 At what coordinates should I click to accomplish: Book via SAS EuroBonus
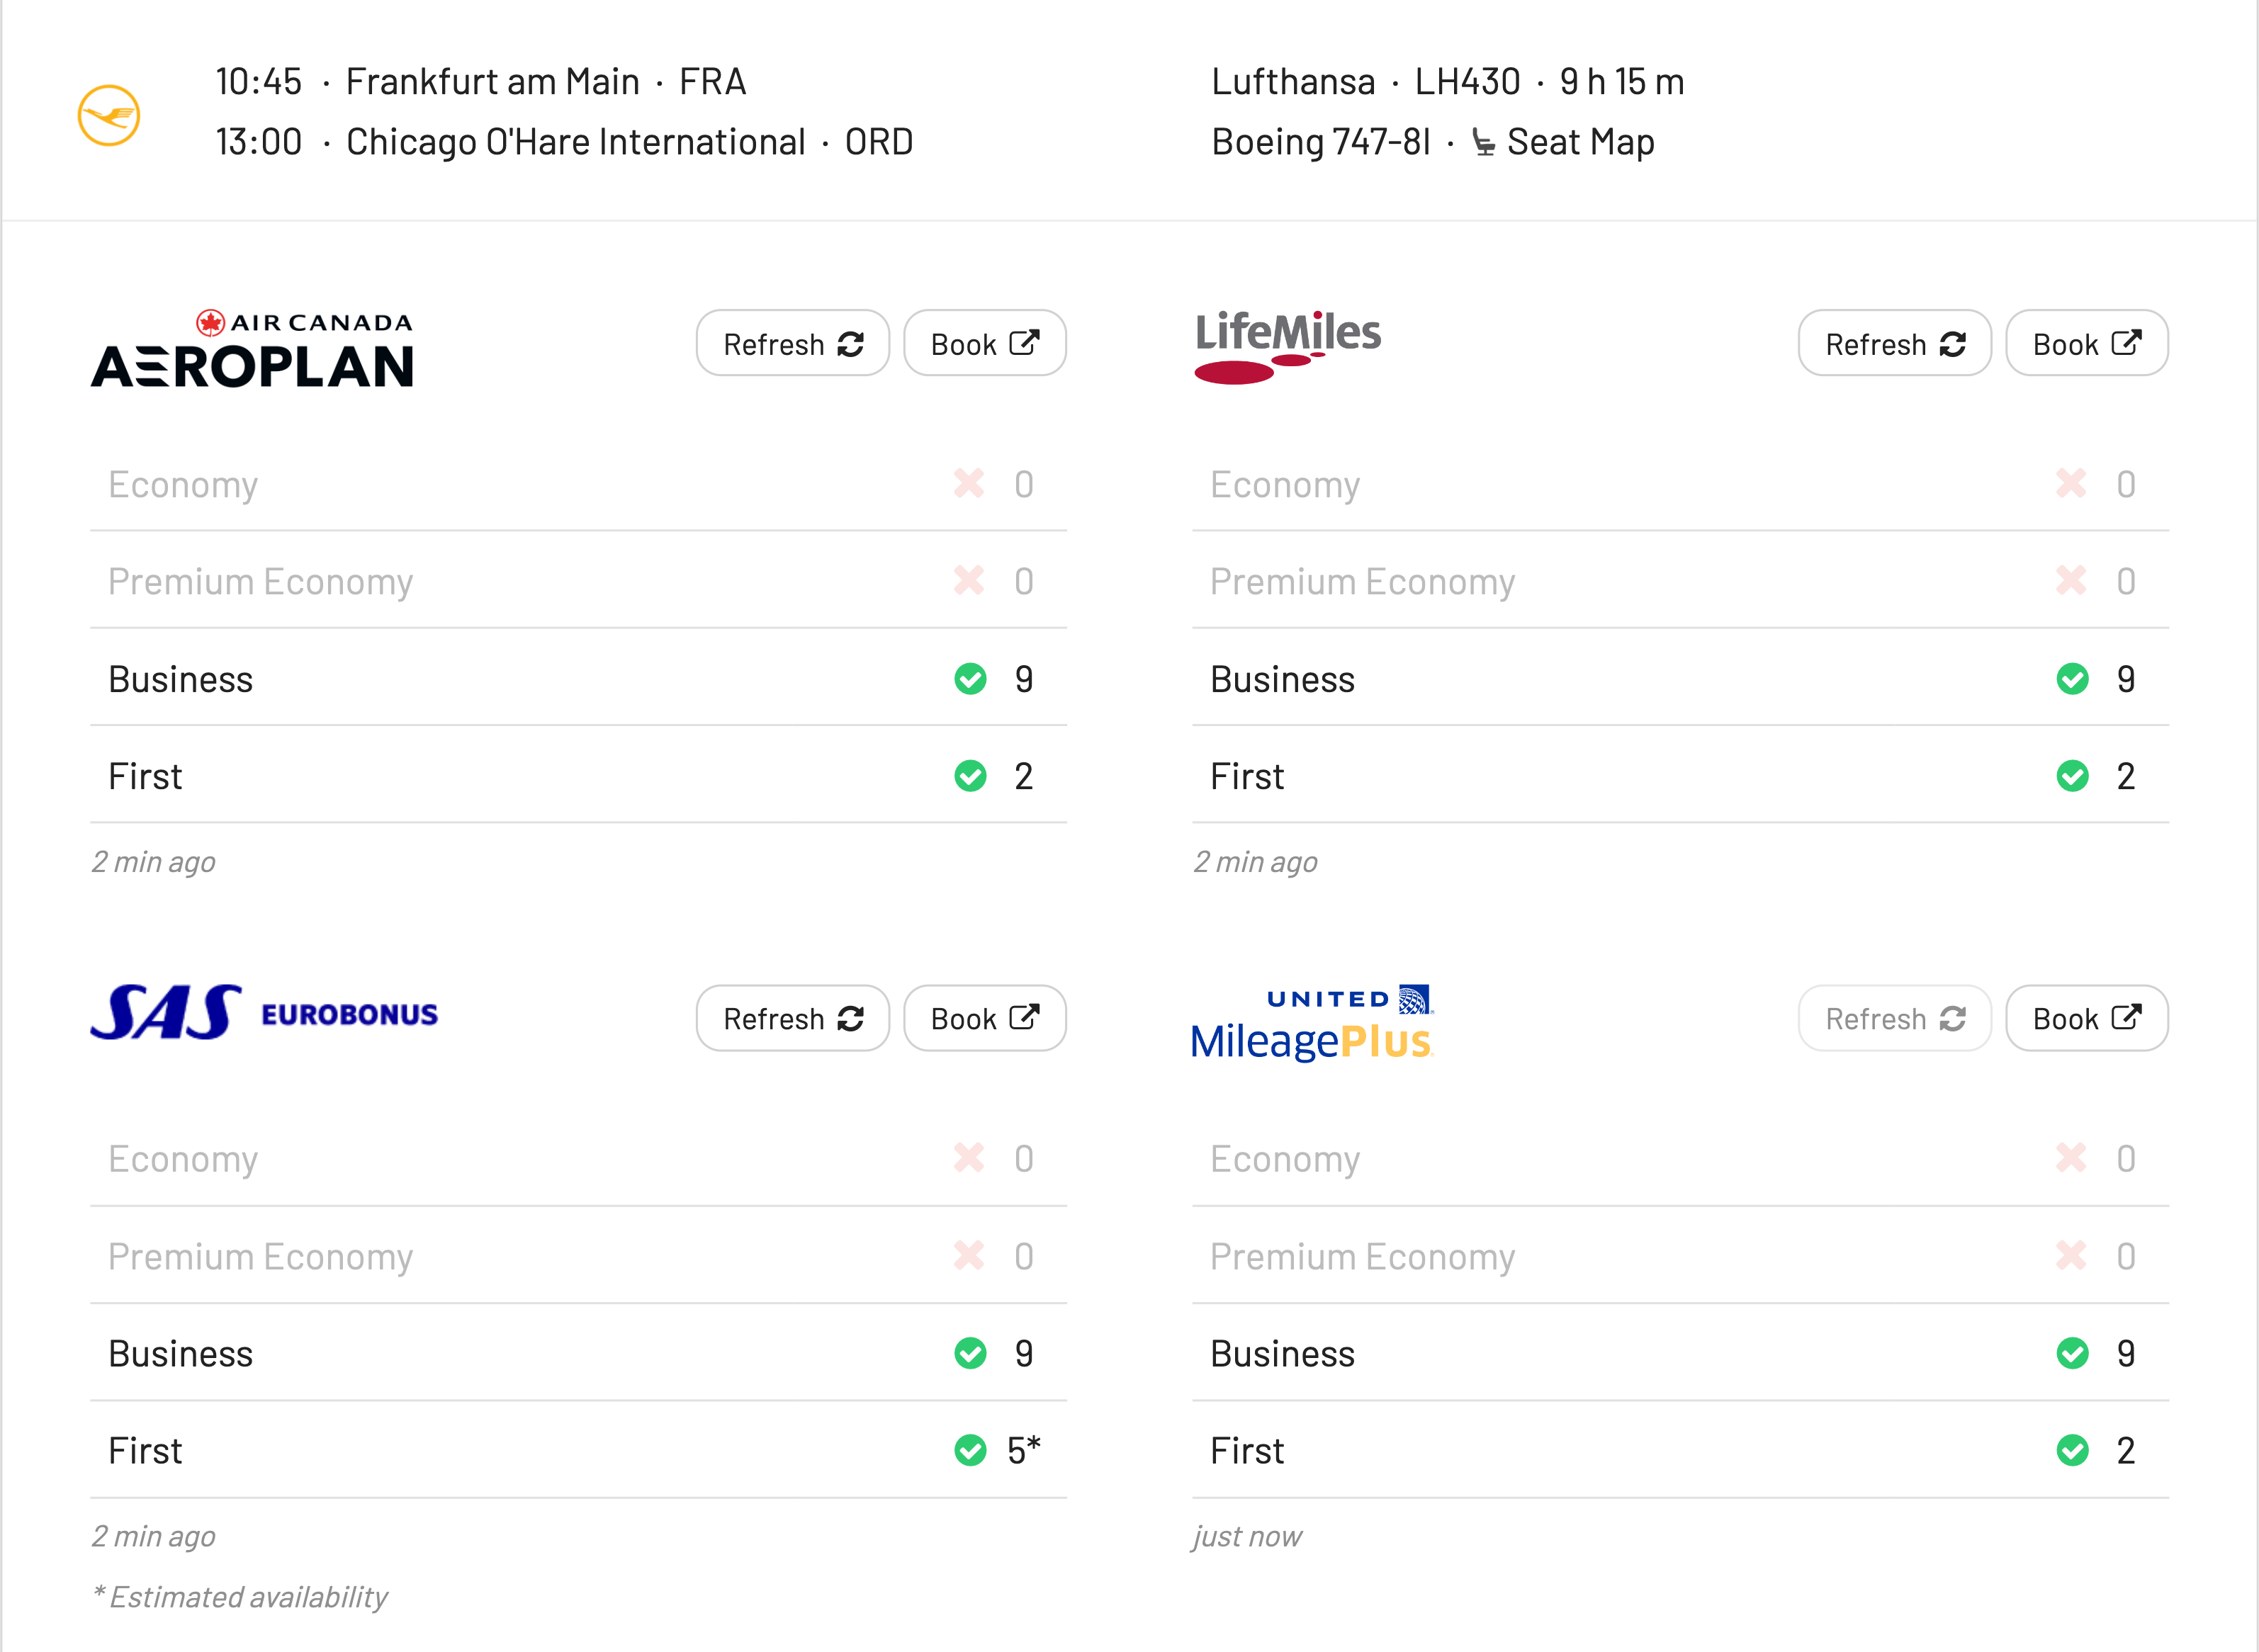coord(984,1018)
